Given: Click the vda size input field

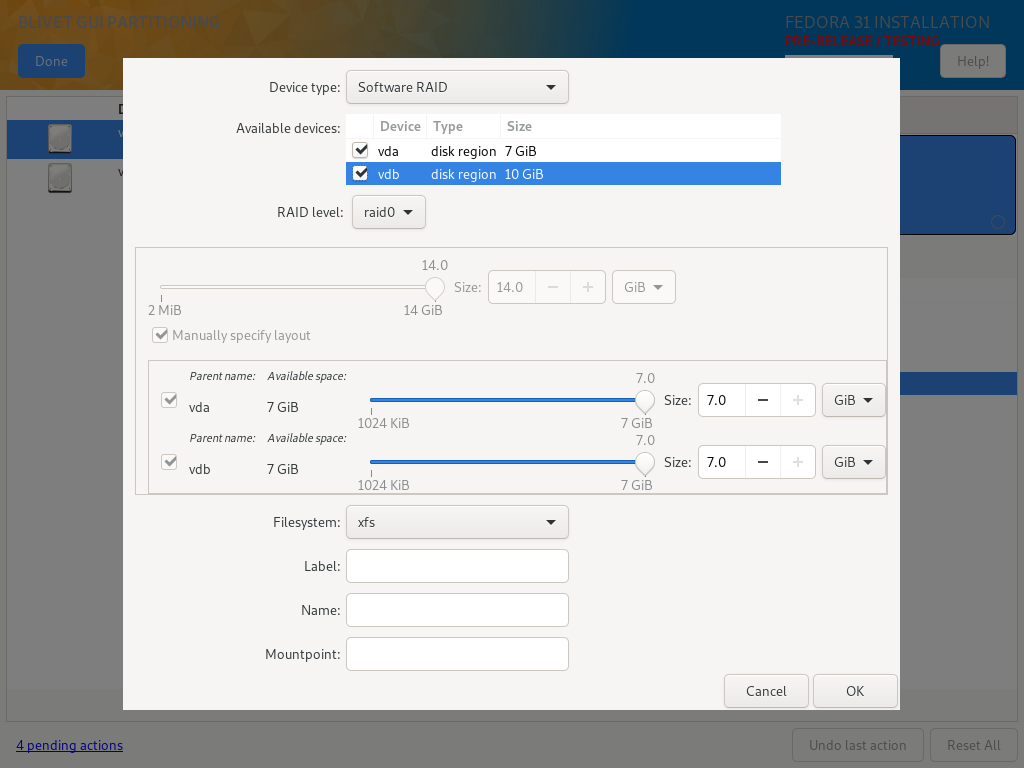Looking at the screenshot, I should [x=722, y=400].
